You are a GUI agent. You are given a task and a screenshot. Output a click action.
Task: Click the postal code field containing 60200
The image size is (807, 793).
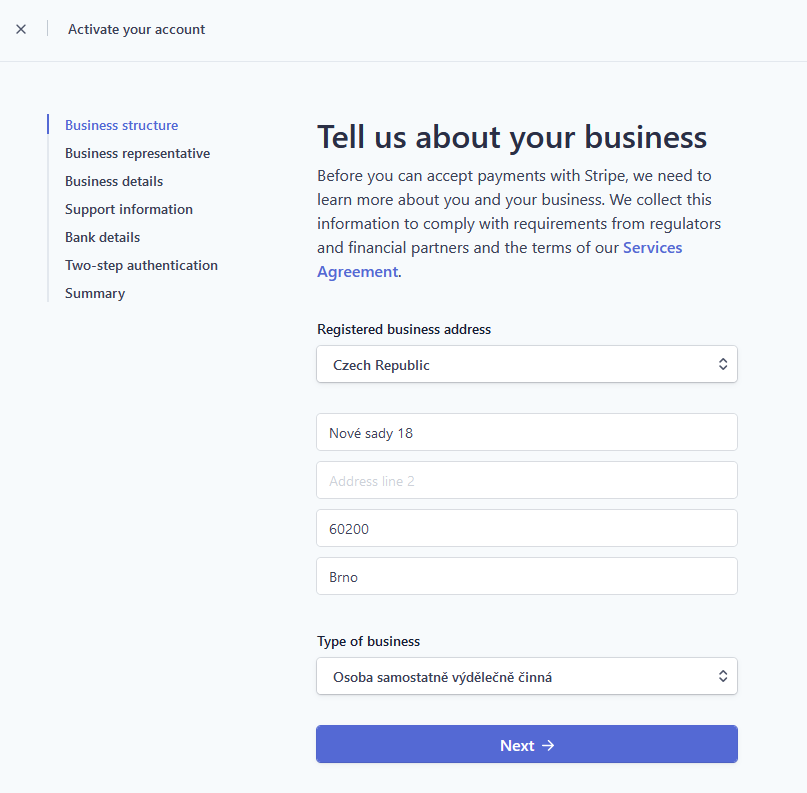pos(526,529)
